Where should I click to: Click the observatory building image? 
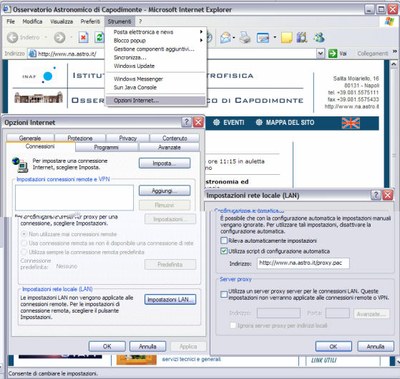[39, 97]
